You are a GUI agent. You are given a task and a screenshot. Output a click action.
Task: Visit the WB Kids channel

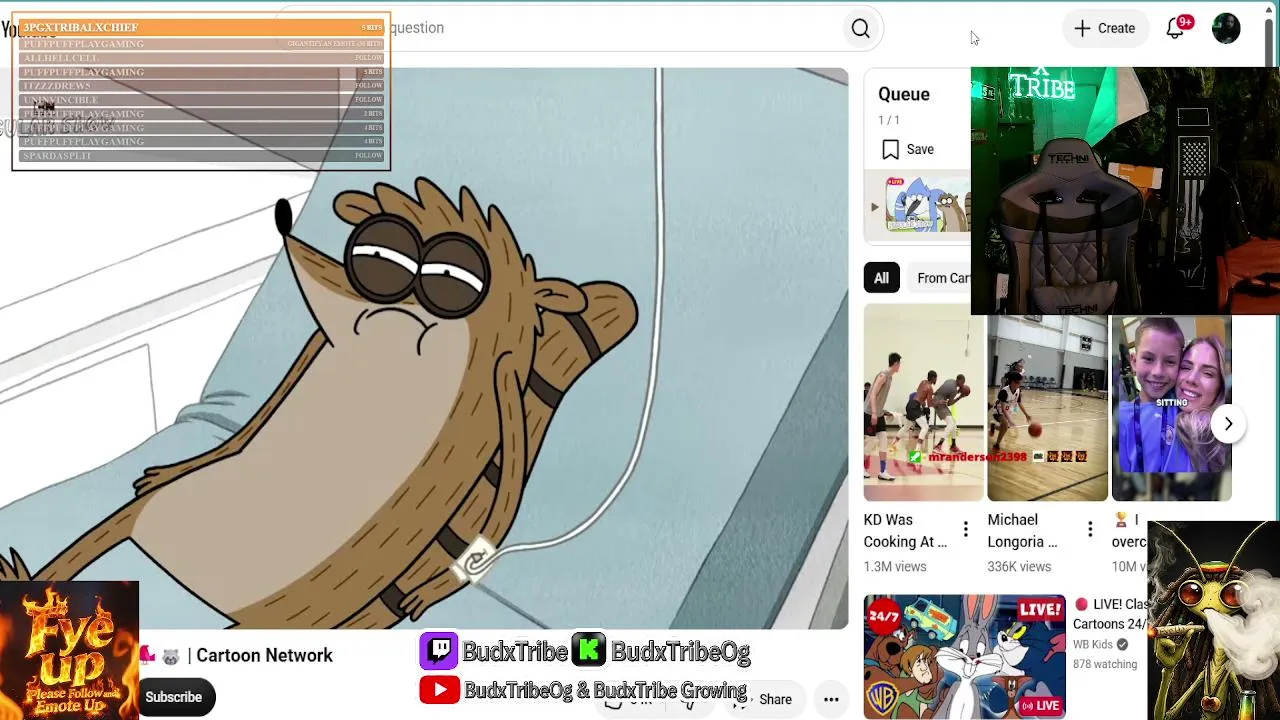point(1093,645)
